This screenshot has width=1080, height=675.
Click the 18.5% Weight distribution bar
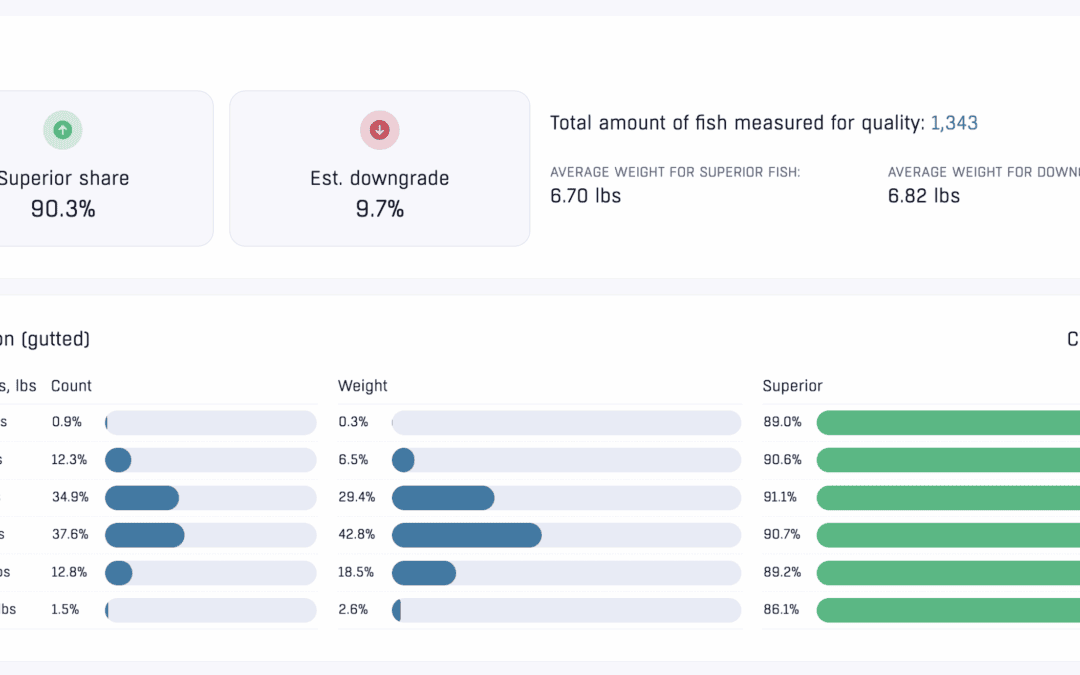(x=566, y=573)
